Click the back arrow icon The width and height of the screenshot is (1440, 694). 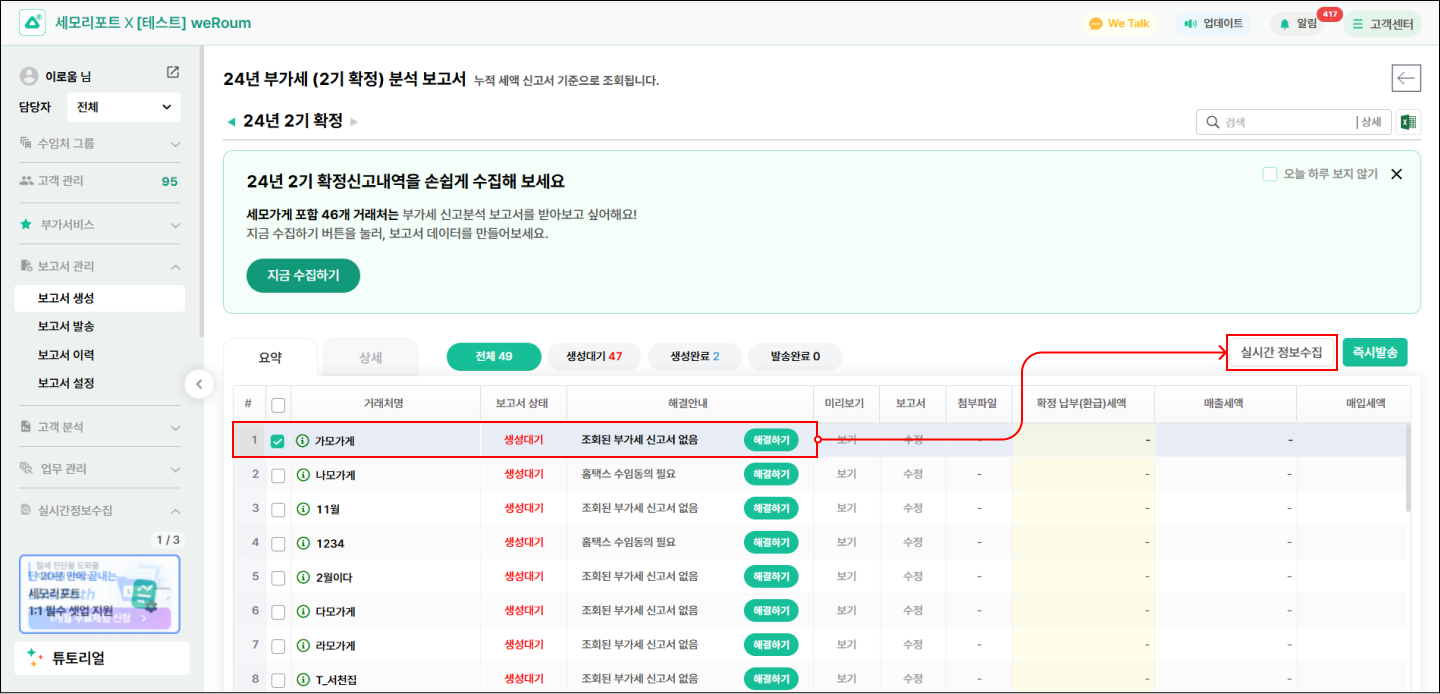(x=1406, y=78)
